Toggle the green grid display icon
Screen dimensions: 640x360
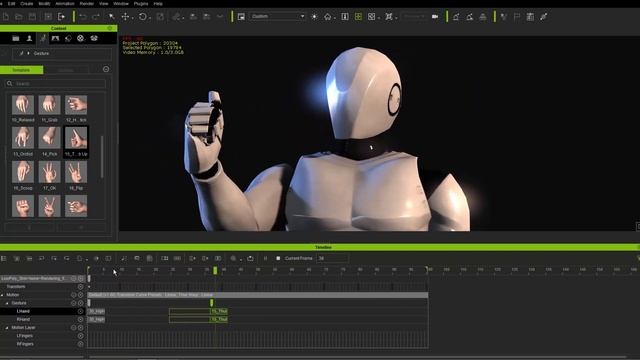pos(358,17)
